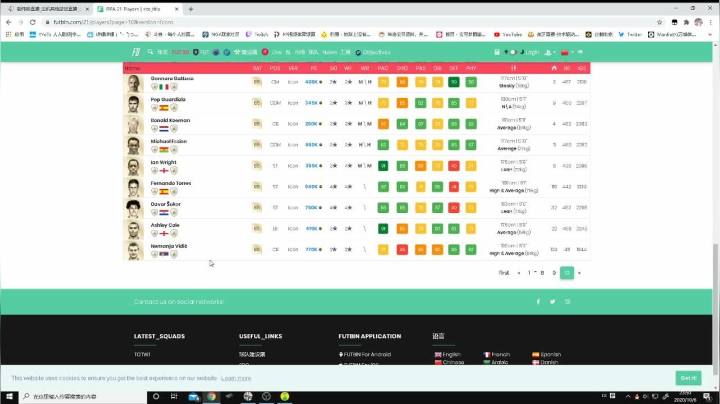Click the England flag under Ashley Cole

click(164, 234)
